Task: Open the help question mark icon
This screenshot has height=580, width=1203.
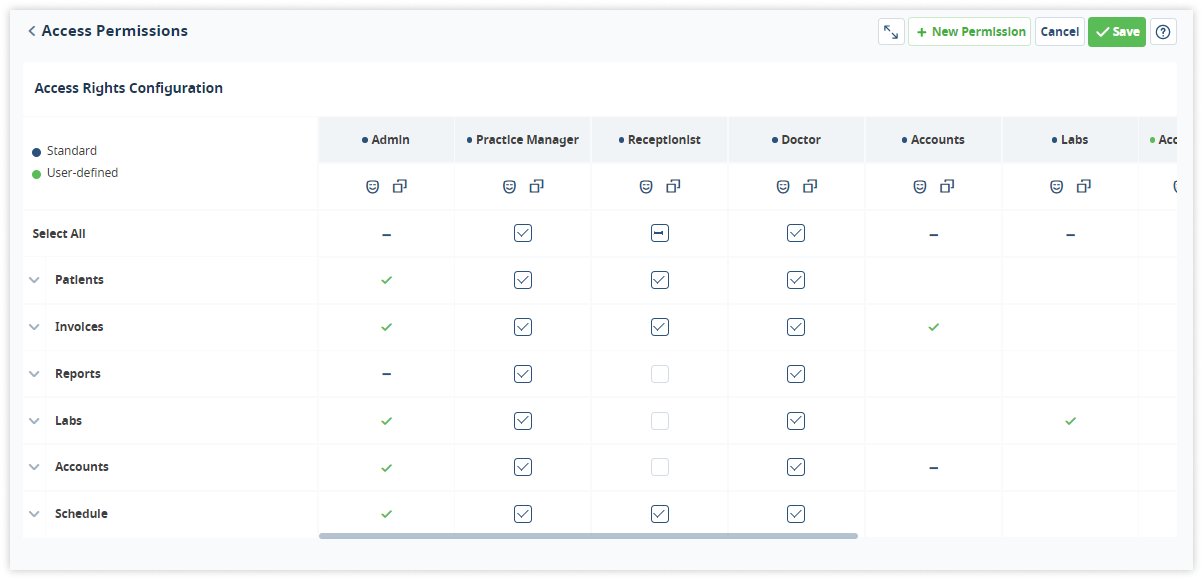Action: pos(1163,32)
